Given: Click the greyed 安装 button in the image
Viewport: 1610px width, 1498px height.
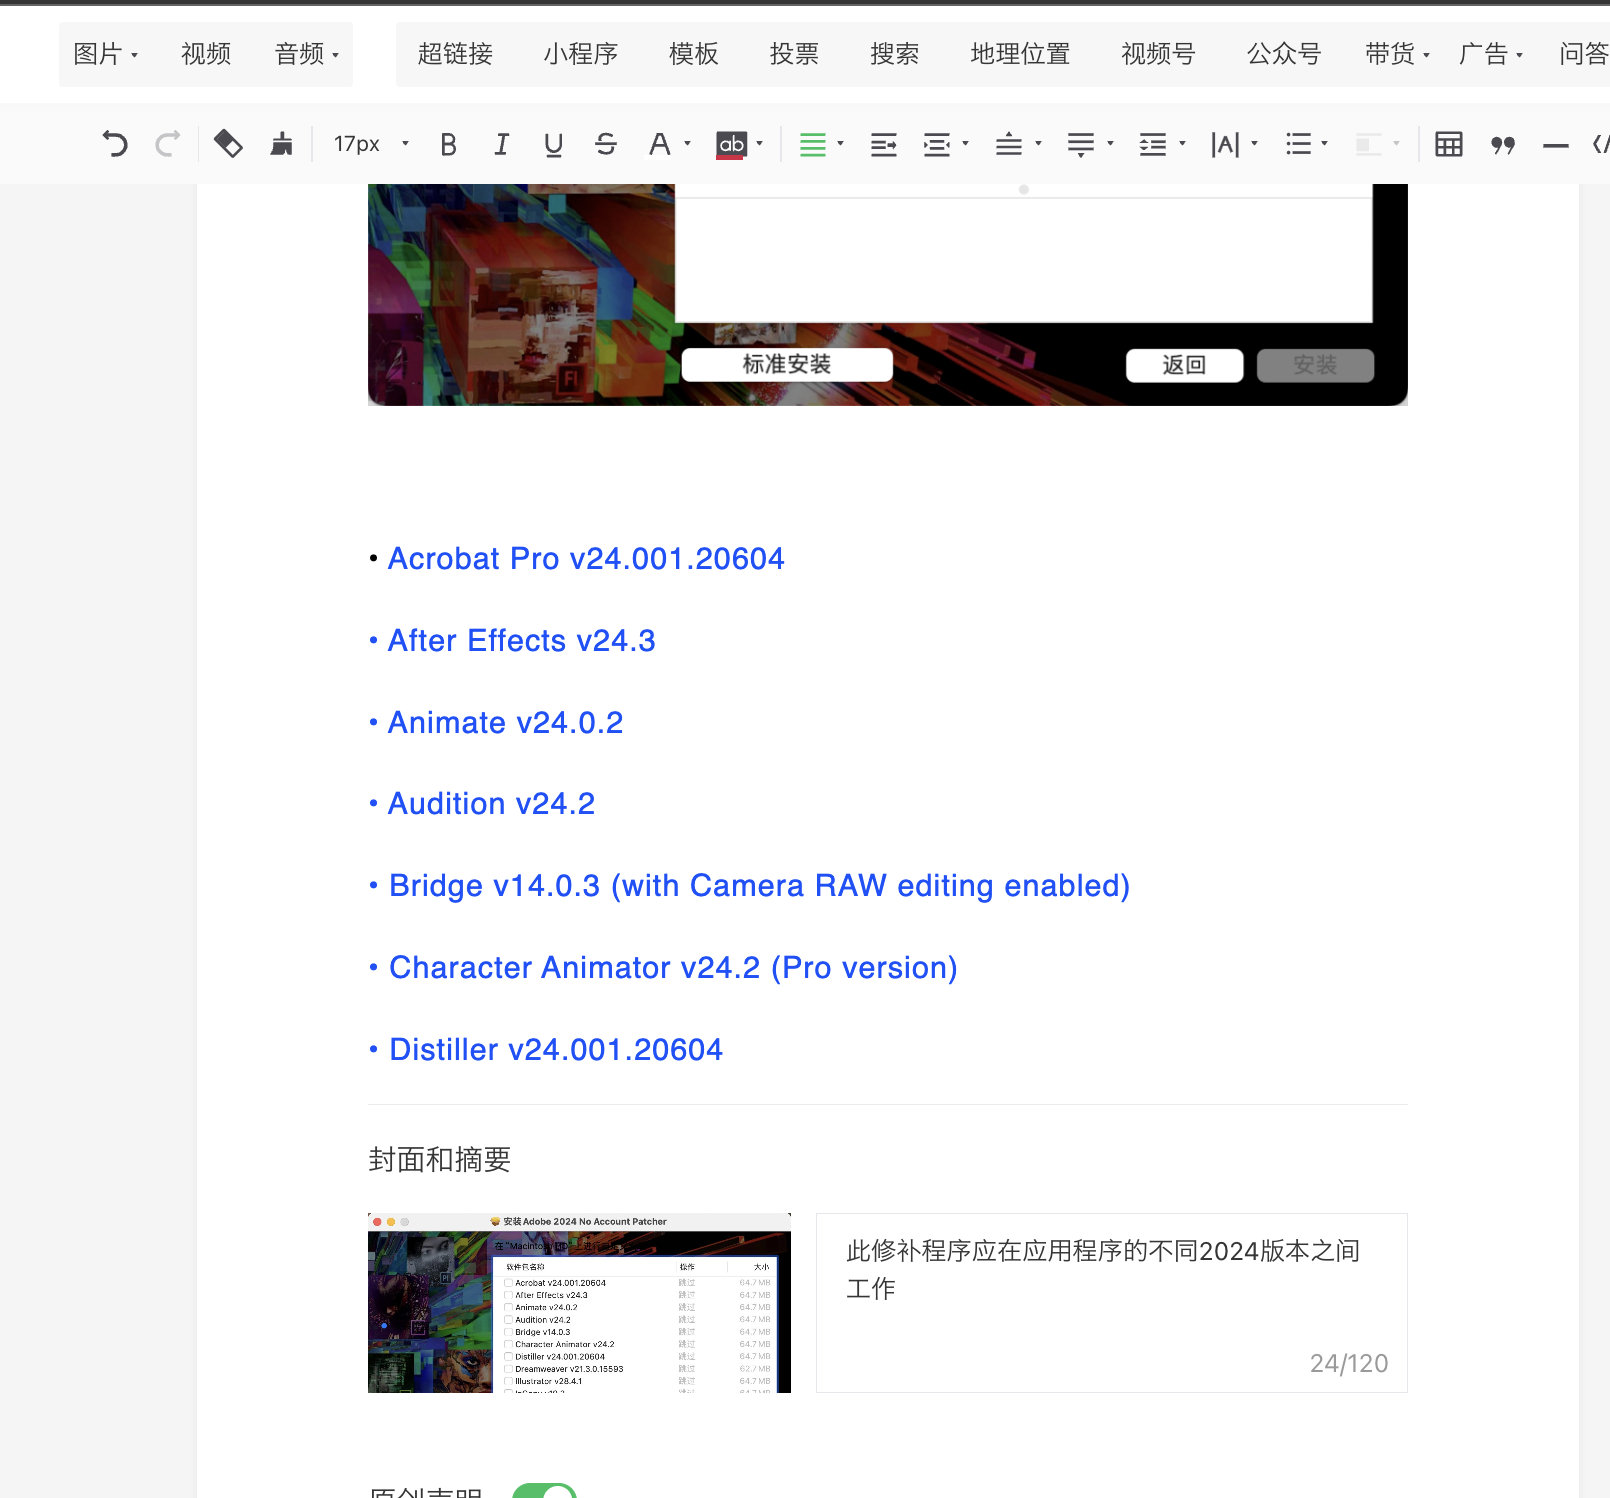Looking at the screenshot, I should coord(1315,365).
